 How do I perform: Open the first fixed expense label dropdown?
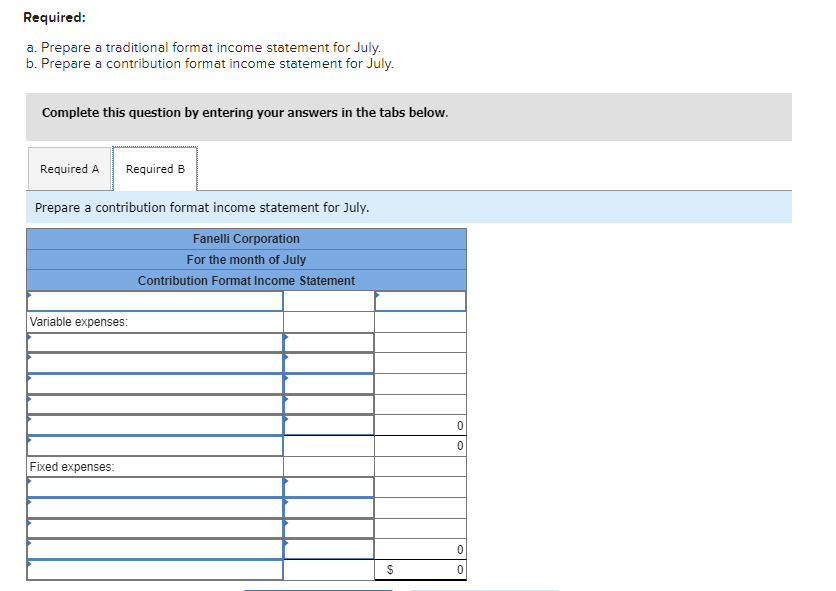tap(155, 487)
